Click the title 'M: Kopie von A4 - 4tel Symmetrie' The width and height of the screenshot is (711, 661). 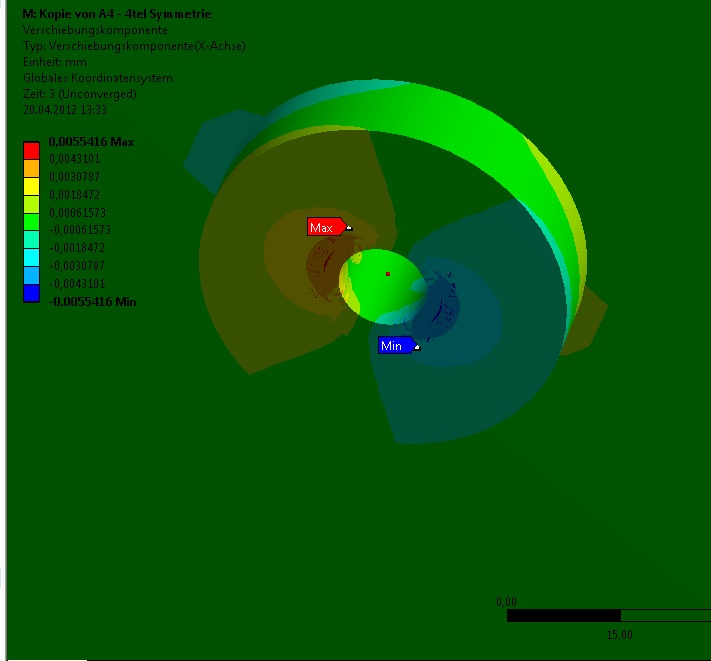pos(117,14)
